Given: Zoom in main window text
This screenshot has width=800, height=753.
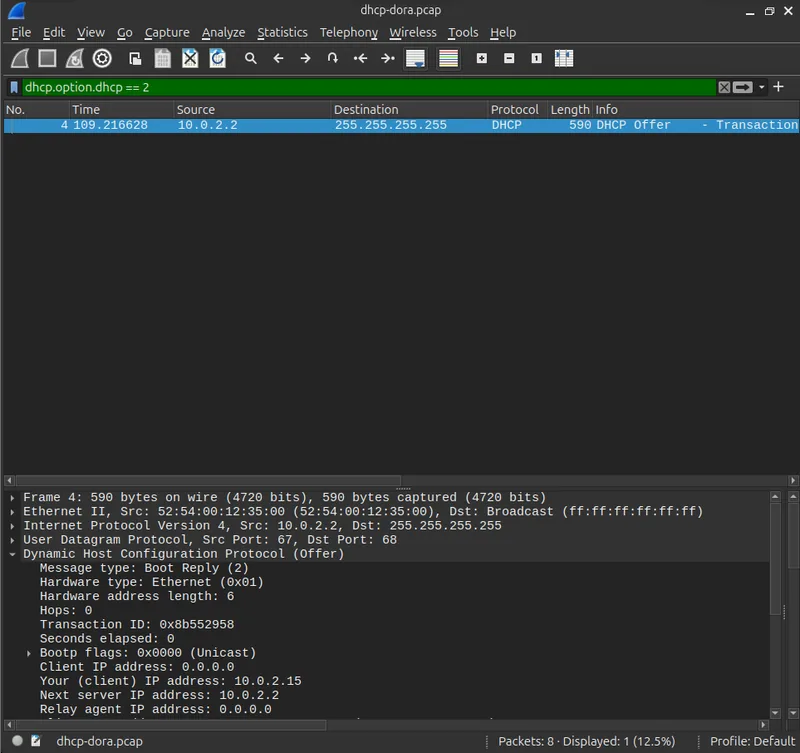Looking at the screenshot, I should (x=482, y=59).
